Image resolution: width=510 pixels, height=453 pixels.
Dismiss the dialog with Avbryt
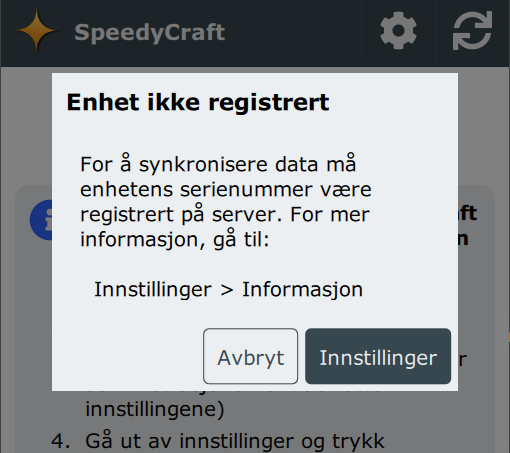[250, 356]
